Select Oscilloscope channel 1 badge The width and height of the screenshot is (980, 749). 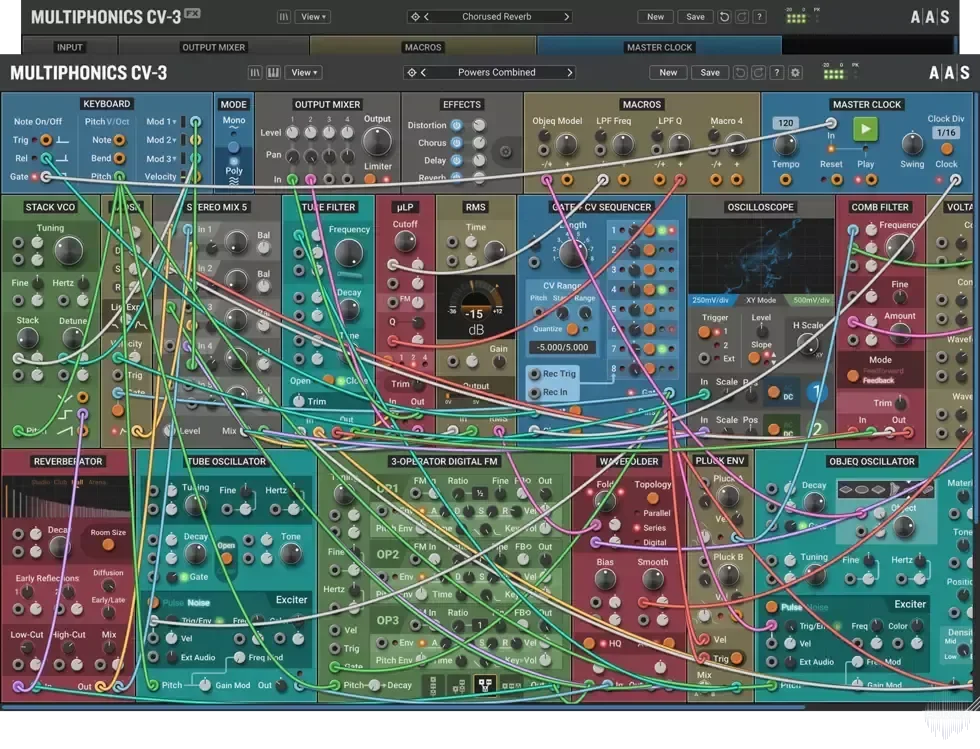point(816,392)
